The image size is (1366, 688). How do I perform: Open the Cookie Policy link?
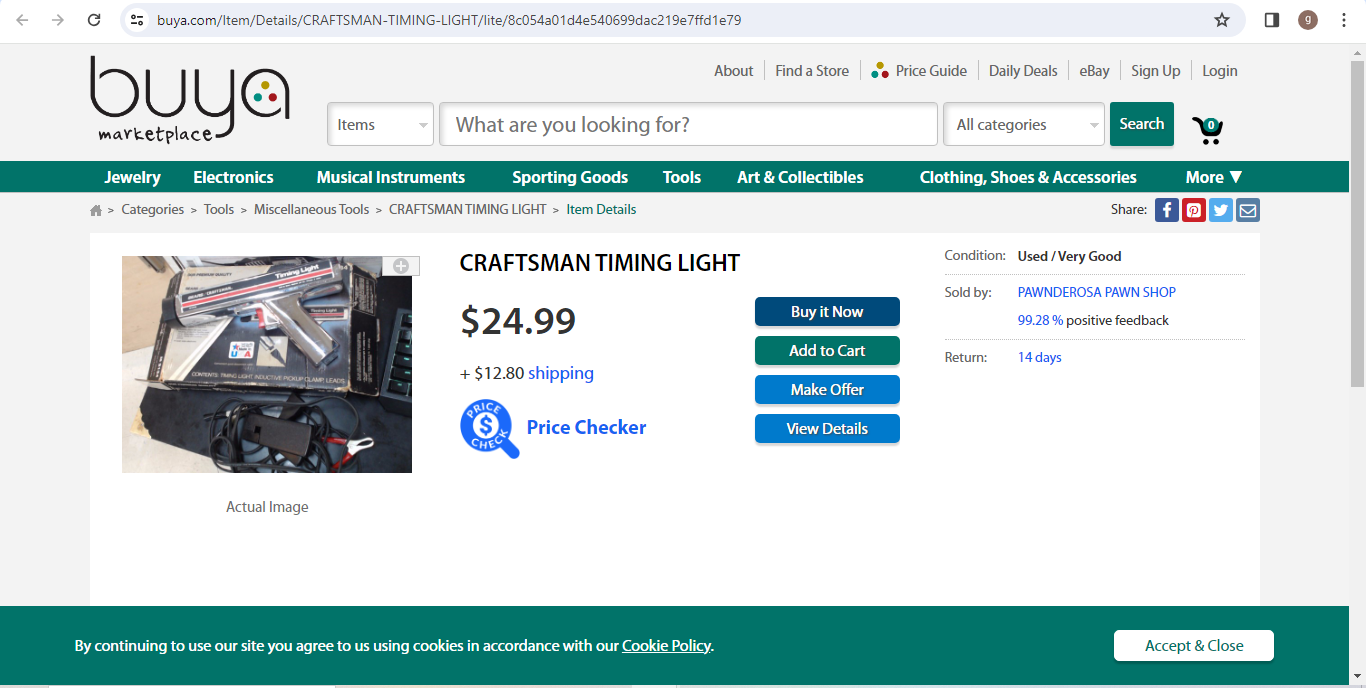pyautogui.click(x=666, y=646)
